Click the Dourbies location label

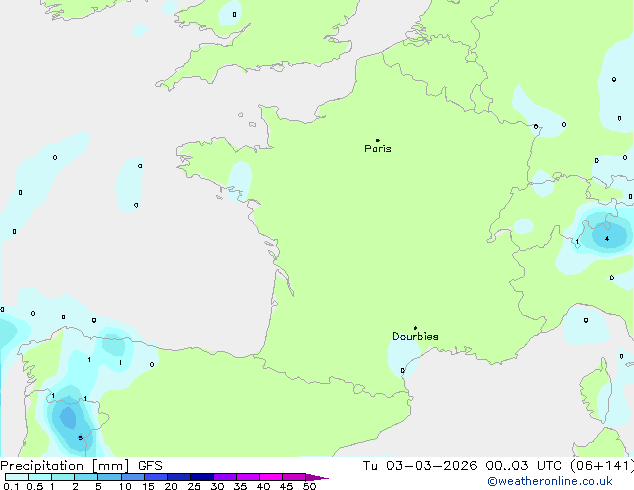click(415, 336)
